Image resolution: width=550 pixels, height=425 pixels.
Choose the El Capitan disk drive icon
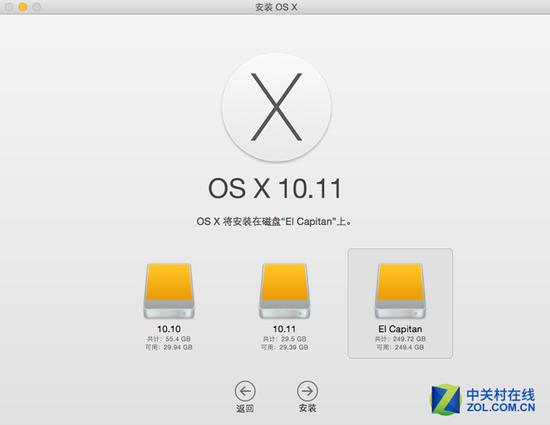point(400,291)
